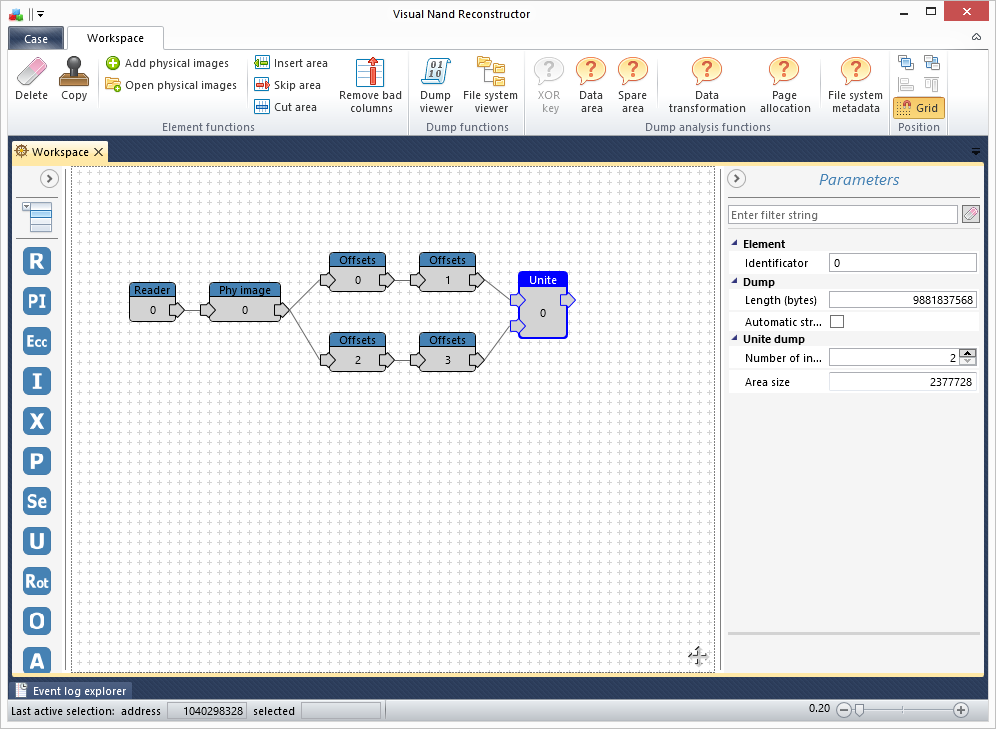Choose Cut area
This screenshot has height=729, width=996.
click(285, 107)
